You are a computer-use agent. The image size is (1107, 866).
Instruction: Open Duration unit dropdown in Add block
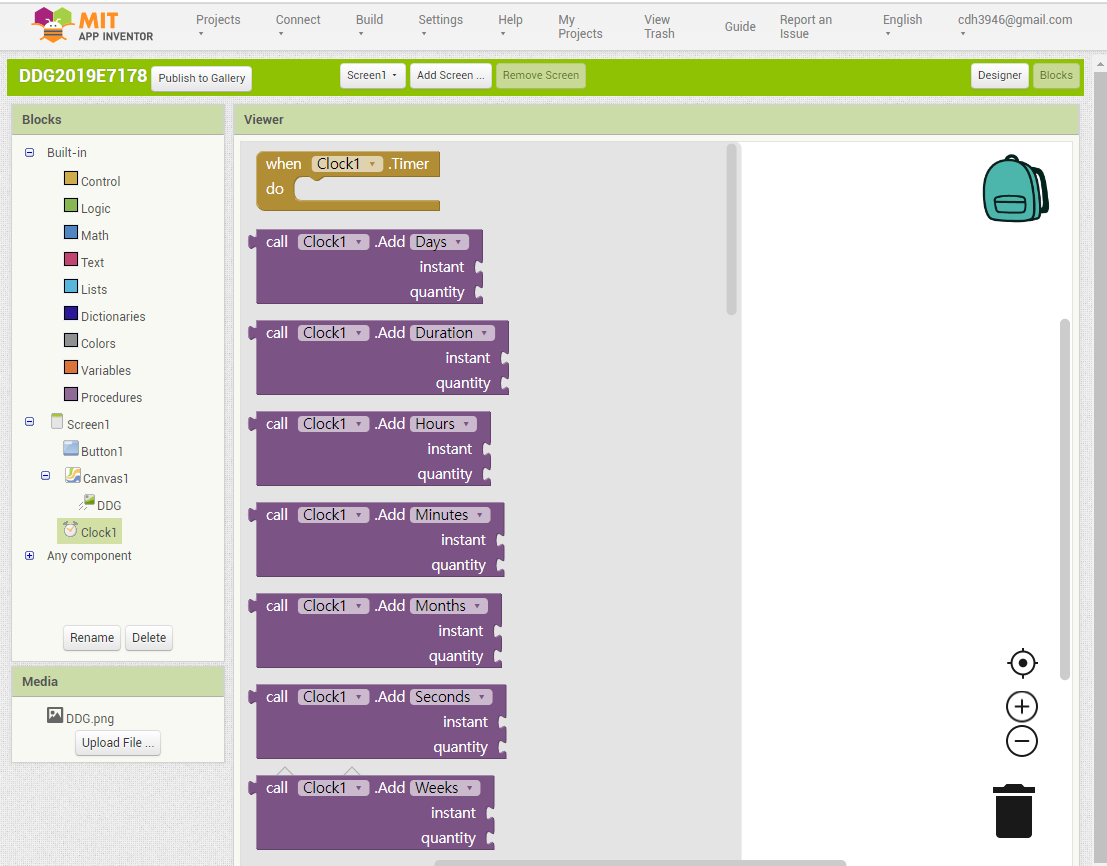pos(452,333)
